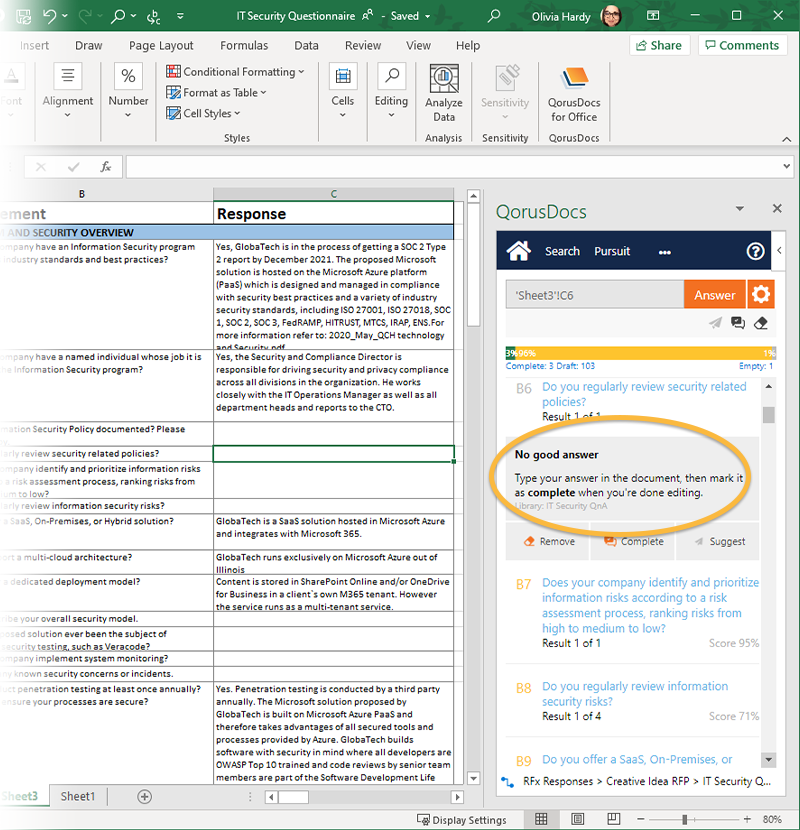800x830 pixels.
Task: Click the 'Sheet3'!C6 reference field
Action: pyautogui.click(x=595, y=295)
